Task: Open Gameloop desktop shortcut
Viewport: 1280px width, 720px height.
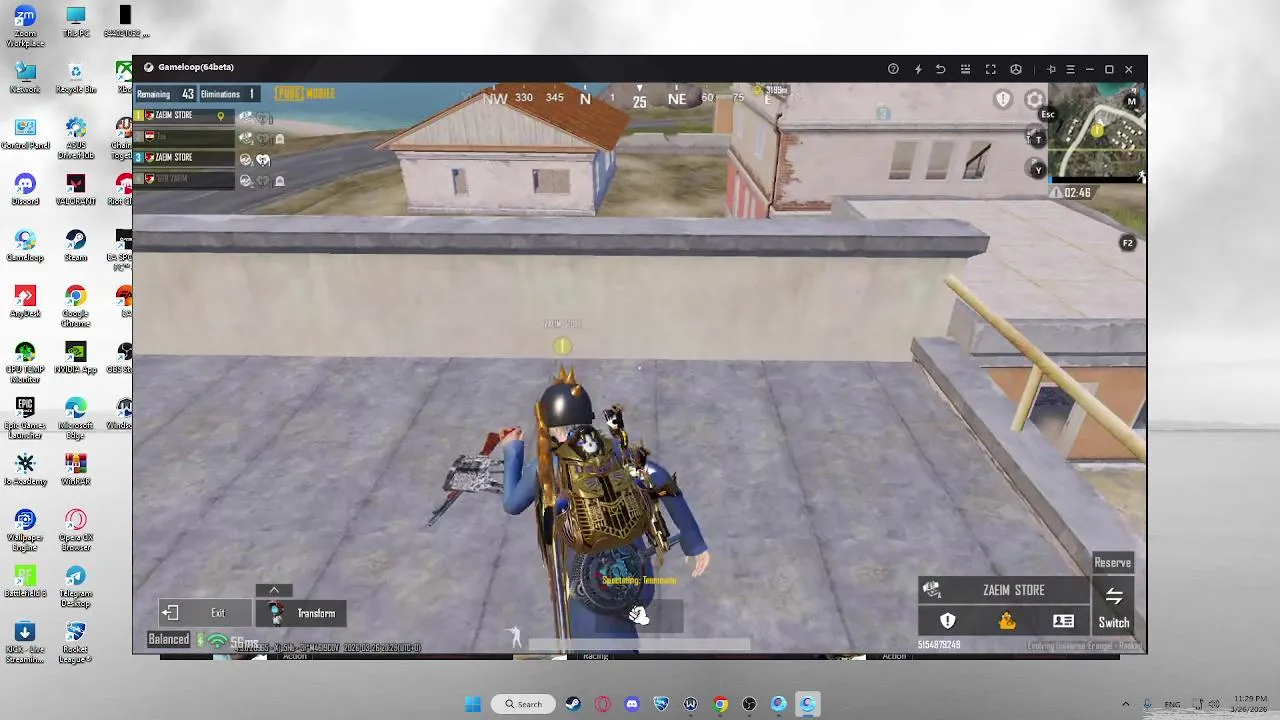Action: pyautogui.click(x=25, y=246)
